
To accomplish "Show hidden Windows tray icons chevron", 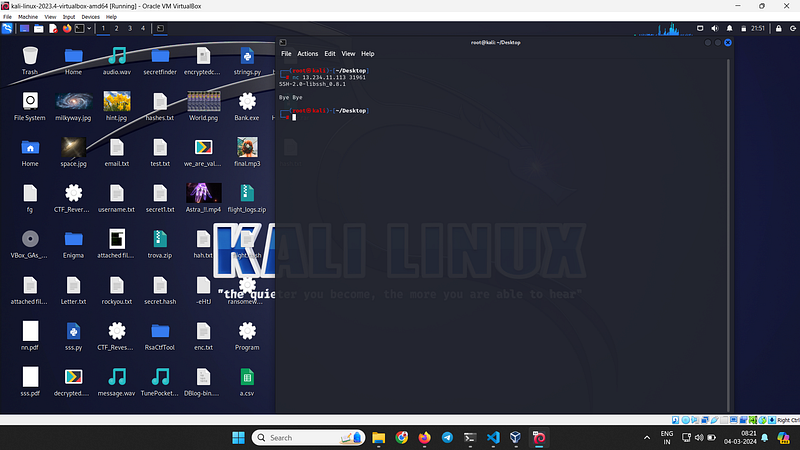I will click(647, 438).
